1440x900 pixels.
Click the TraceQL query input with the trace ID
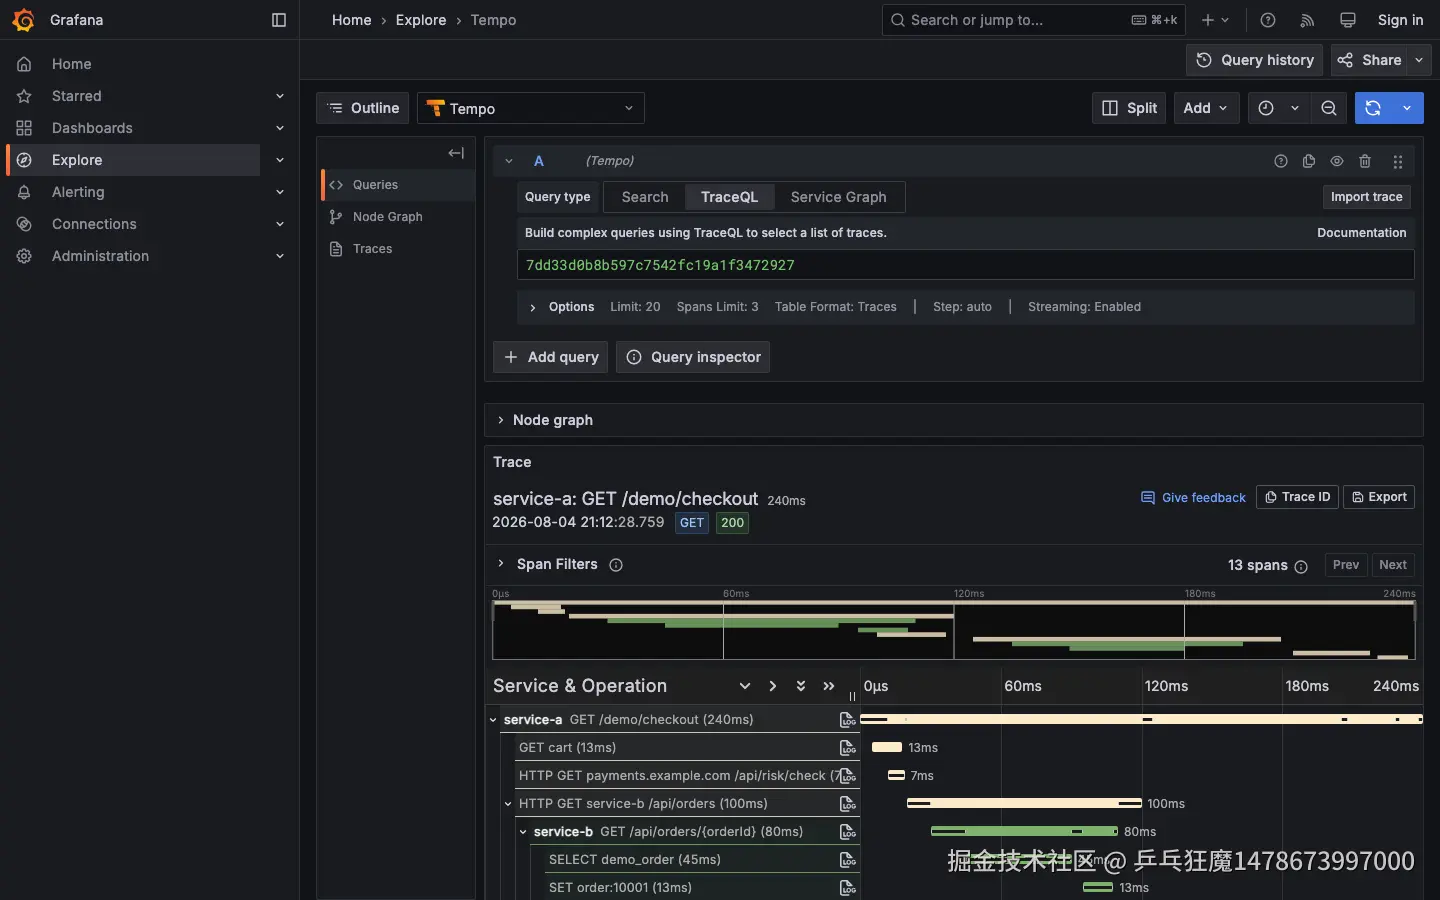966,265
